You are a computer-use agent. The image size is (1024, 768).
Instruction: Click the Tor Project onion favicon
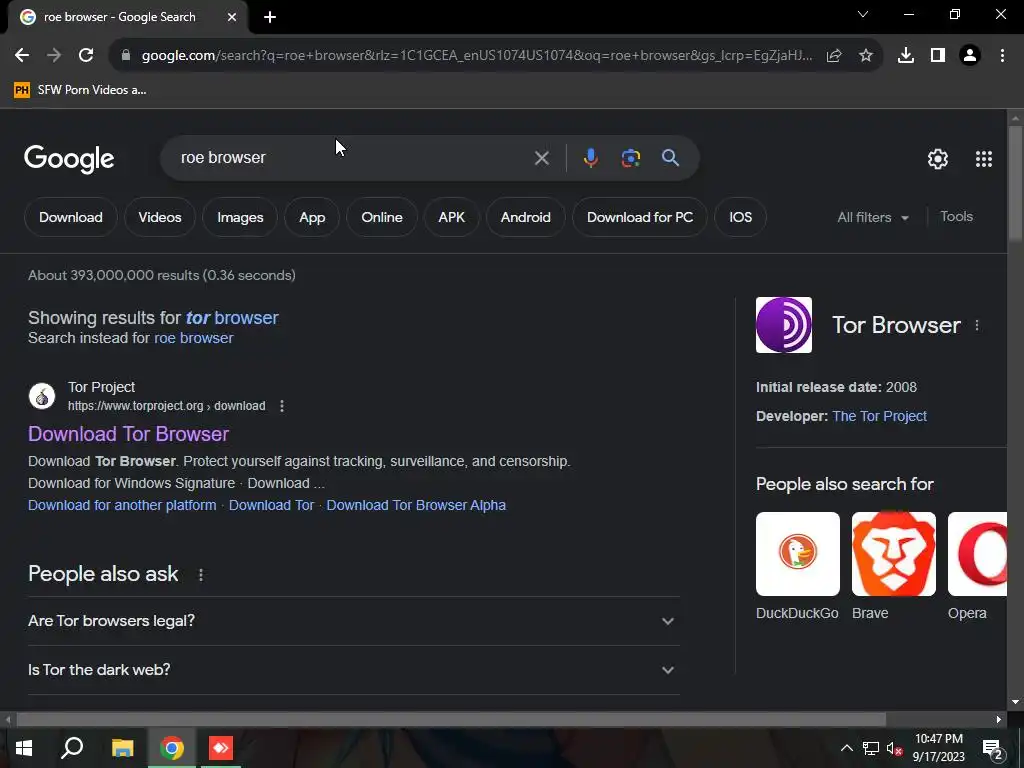click(42, 396)
